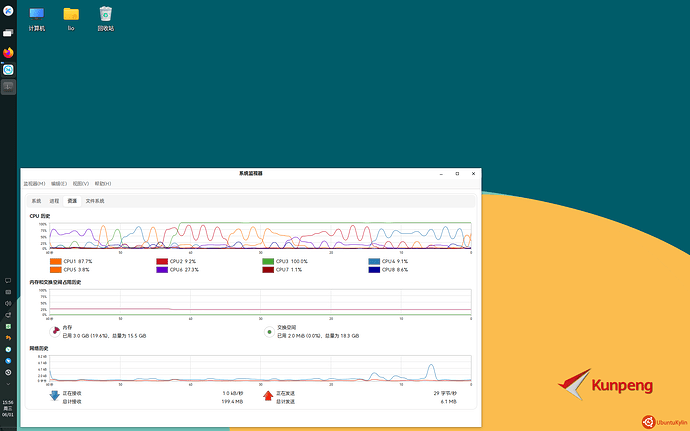Click the CPU1 orange color swatch

[x=55, y=261]
